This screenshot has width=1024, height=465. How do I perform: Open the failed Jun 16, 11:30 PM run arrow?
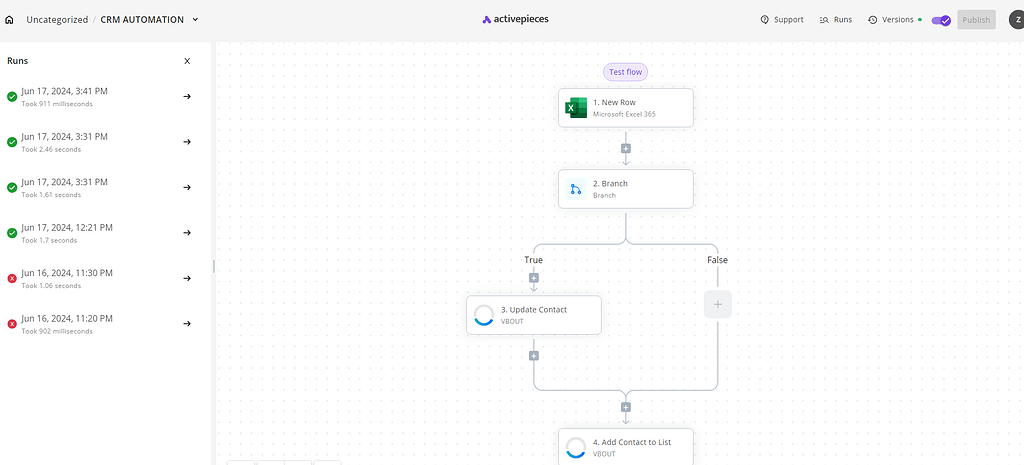point(187,278)
